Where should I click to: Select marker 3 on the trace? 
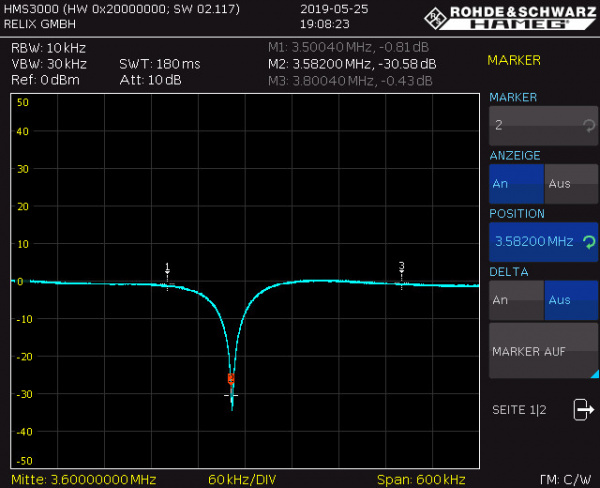point(401,268)
